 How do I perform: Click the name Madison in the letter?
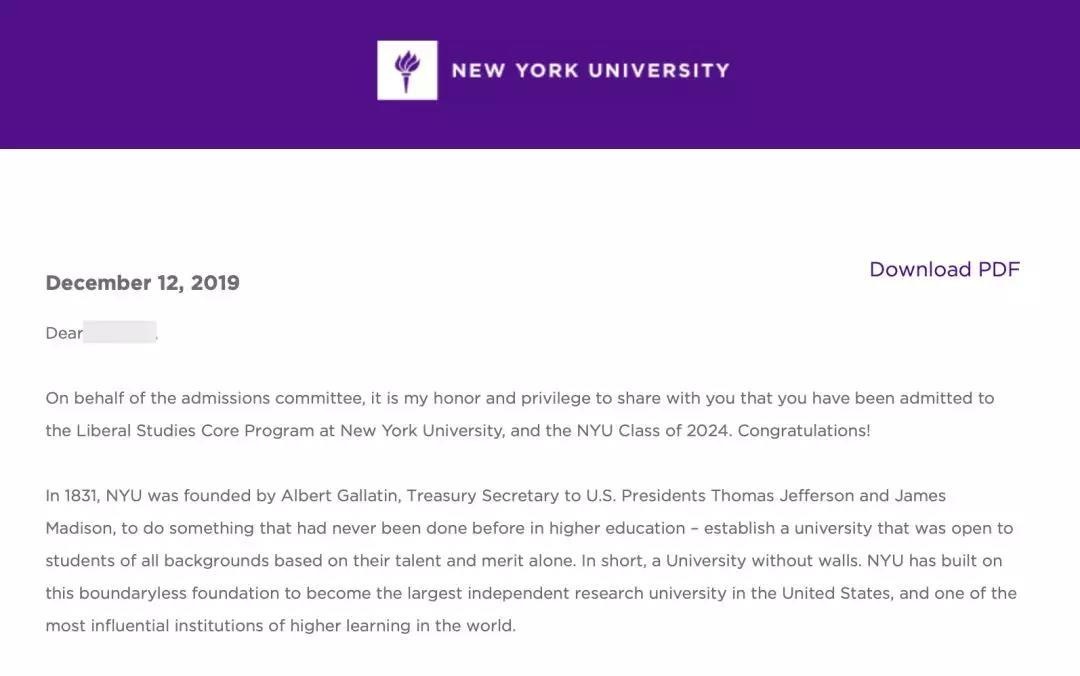tap(79, 528)
